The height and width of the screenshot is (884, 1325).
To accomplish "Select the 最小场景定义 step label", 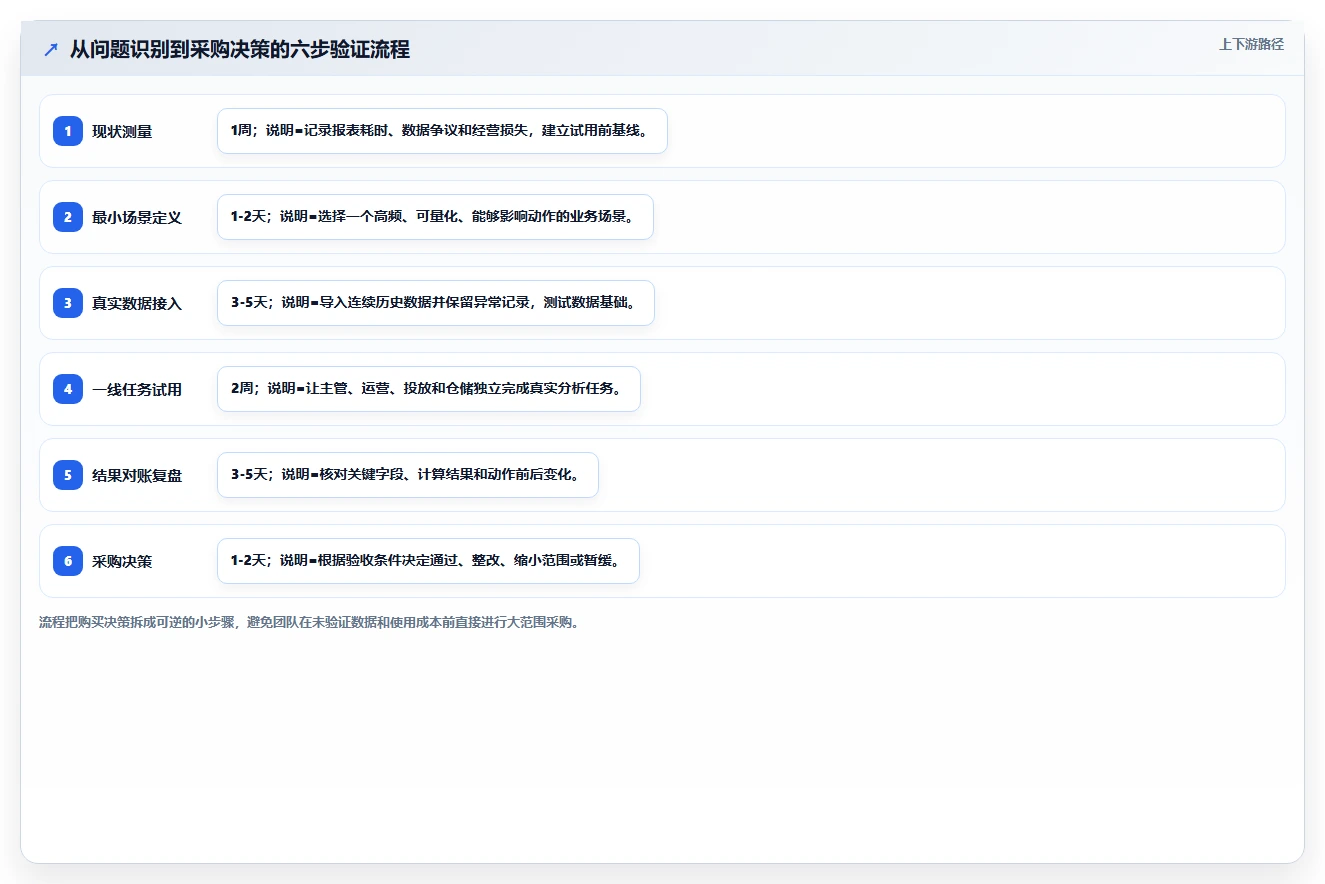I will pos(137,217).
